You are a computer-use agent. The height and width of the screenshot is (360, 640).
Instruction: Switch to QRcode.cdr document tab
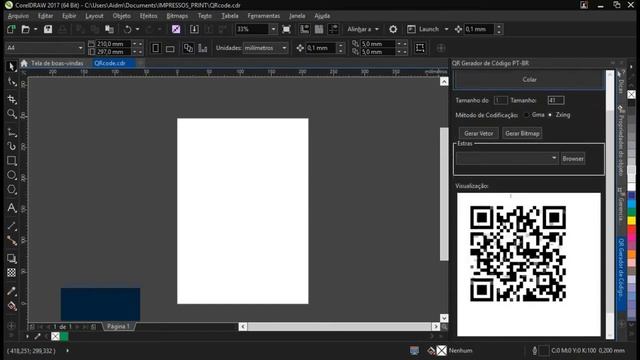click(110, 63)
